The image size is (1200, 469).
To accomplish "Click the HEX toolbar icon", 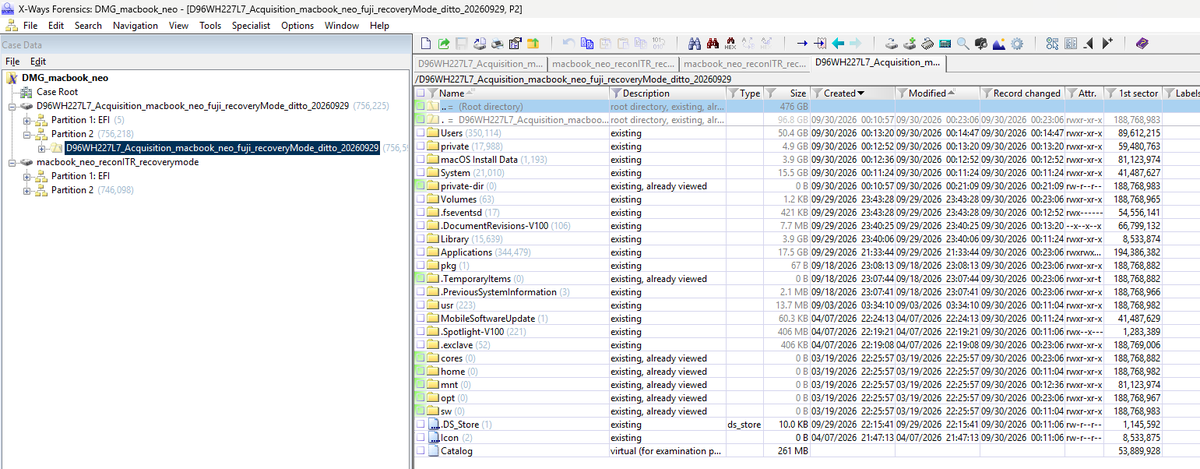I will point(731,43).
